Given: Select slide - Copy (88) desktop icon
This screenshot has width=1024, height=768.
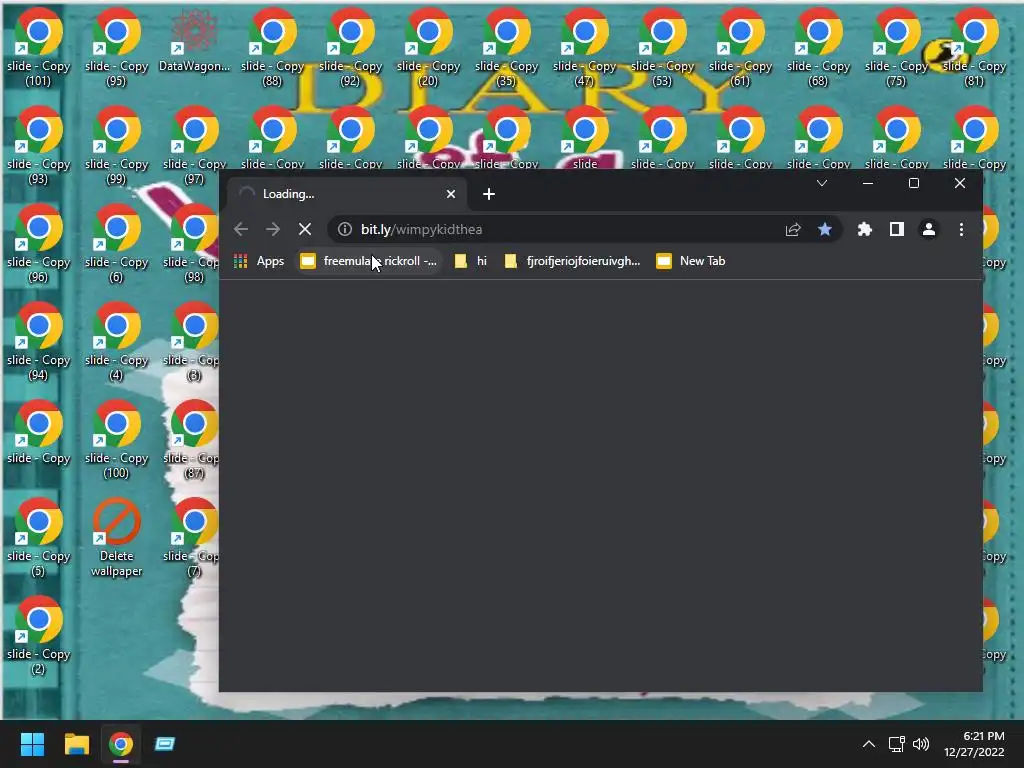Looking at the screenshot, I should point(272,48).
